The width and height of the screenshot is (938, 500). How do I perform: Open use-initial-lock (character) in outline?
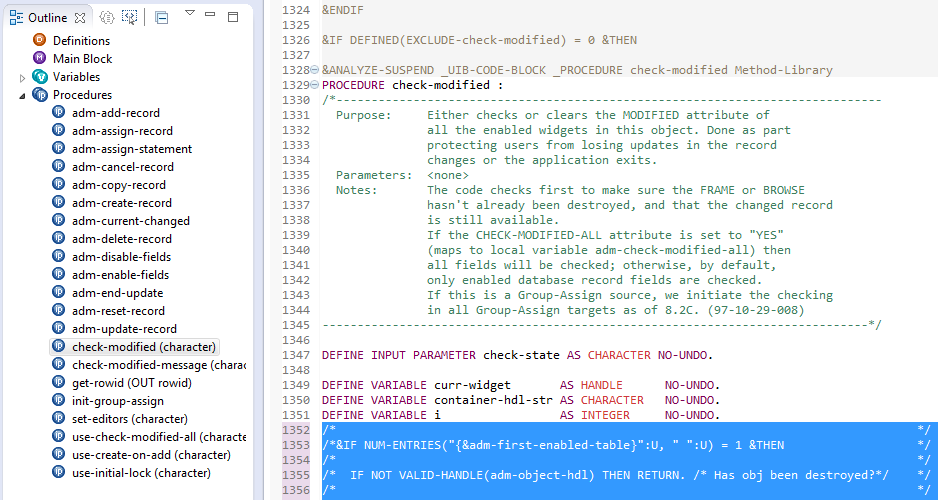(x=141, y=472)
